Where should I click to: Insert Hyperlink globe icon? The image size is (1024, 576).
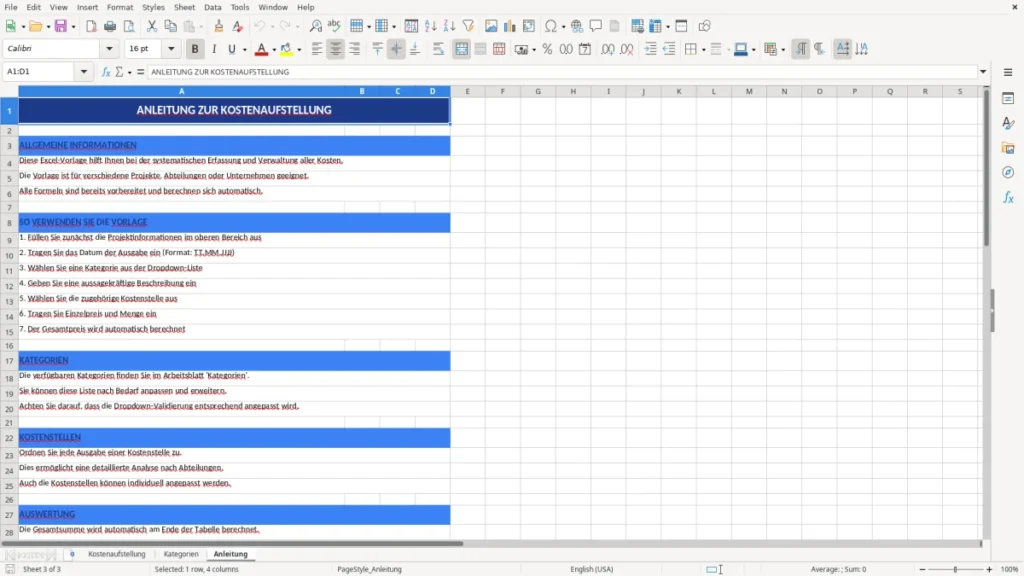(577, 26)
